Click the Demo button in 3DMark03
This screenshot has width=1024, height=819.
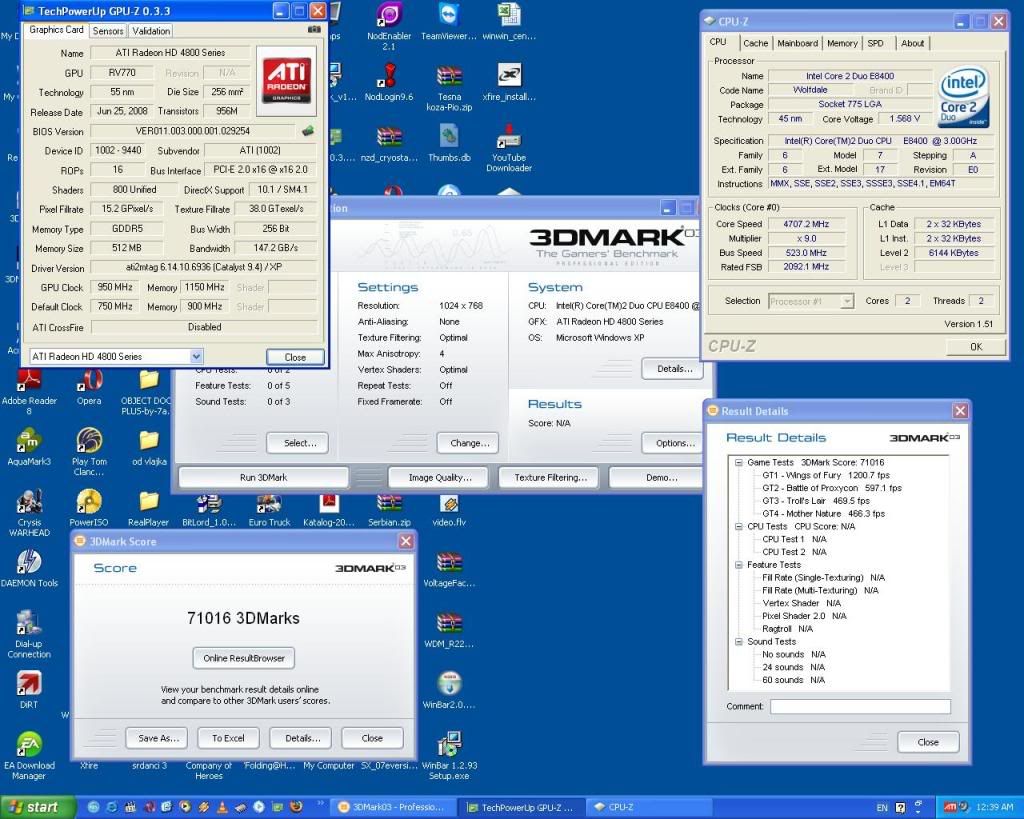pyautogui.click(x=657, y=477)
